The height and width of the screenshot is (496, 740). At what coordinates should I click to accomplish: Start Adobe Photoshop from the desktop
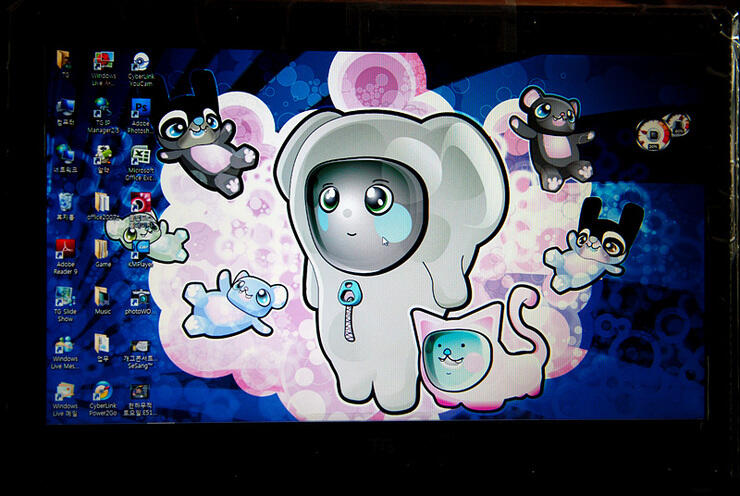coord(140,109)
